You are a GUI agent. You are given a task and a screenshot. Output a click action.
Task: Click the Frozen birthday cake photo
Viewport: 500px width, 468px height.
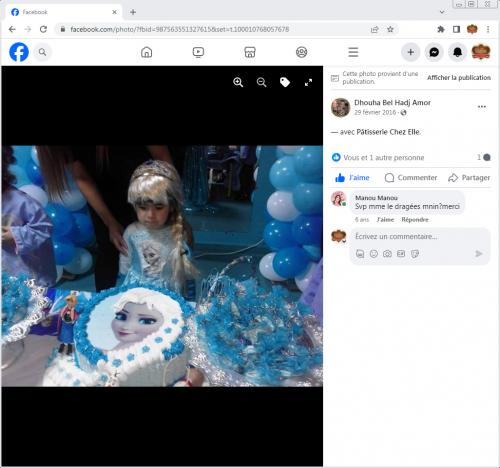(162, 266)
